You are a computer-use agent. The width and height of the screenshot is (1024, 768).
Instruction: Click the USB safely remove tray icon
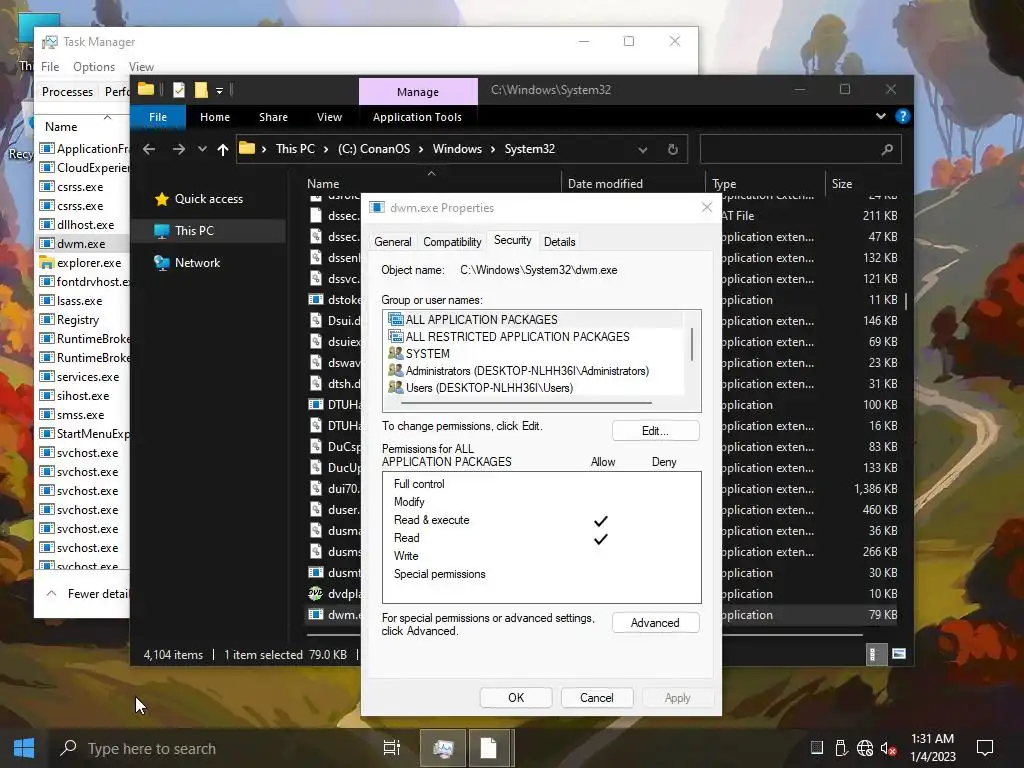point(841,748)
